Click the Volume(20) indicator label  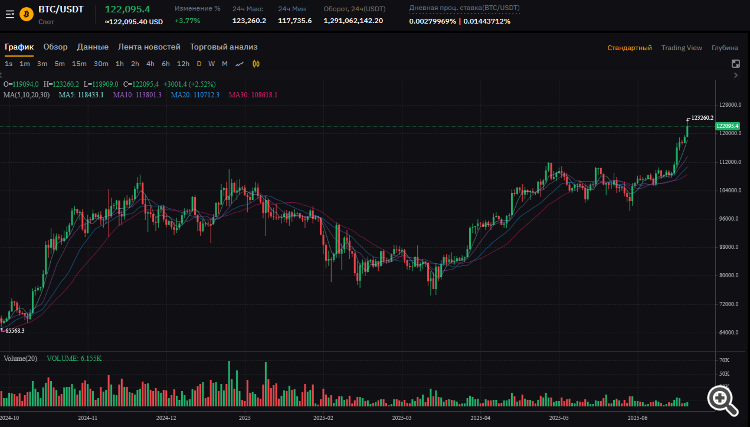click(x=20, y=358)
